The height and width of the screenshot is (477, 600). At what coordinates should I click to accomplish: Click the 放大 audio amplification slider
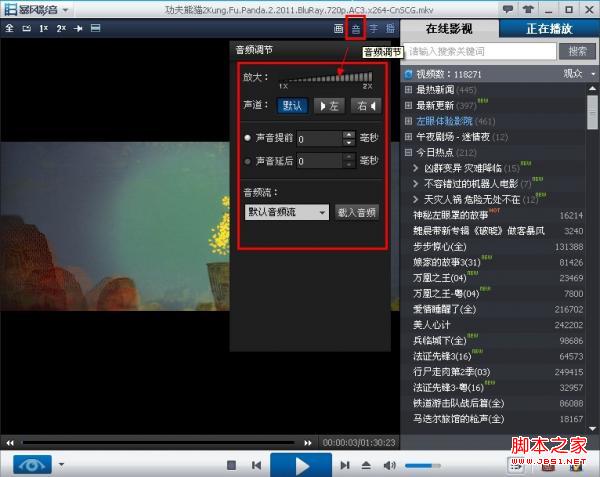pyautogui.click(x=326, y=78)
